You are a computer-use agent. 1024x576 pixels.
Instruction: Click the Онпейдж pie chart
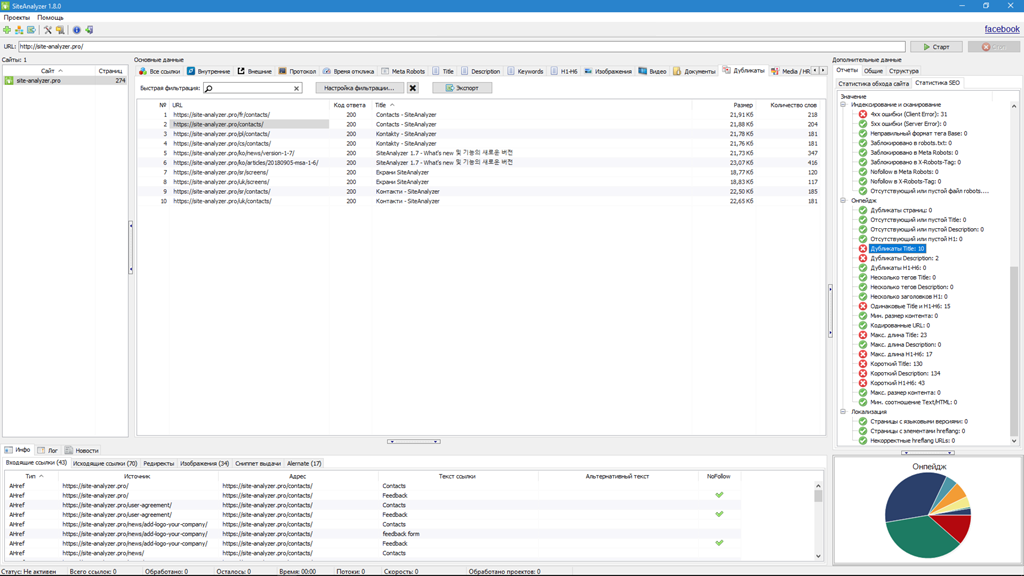(927, 512)
